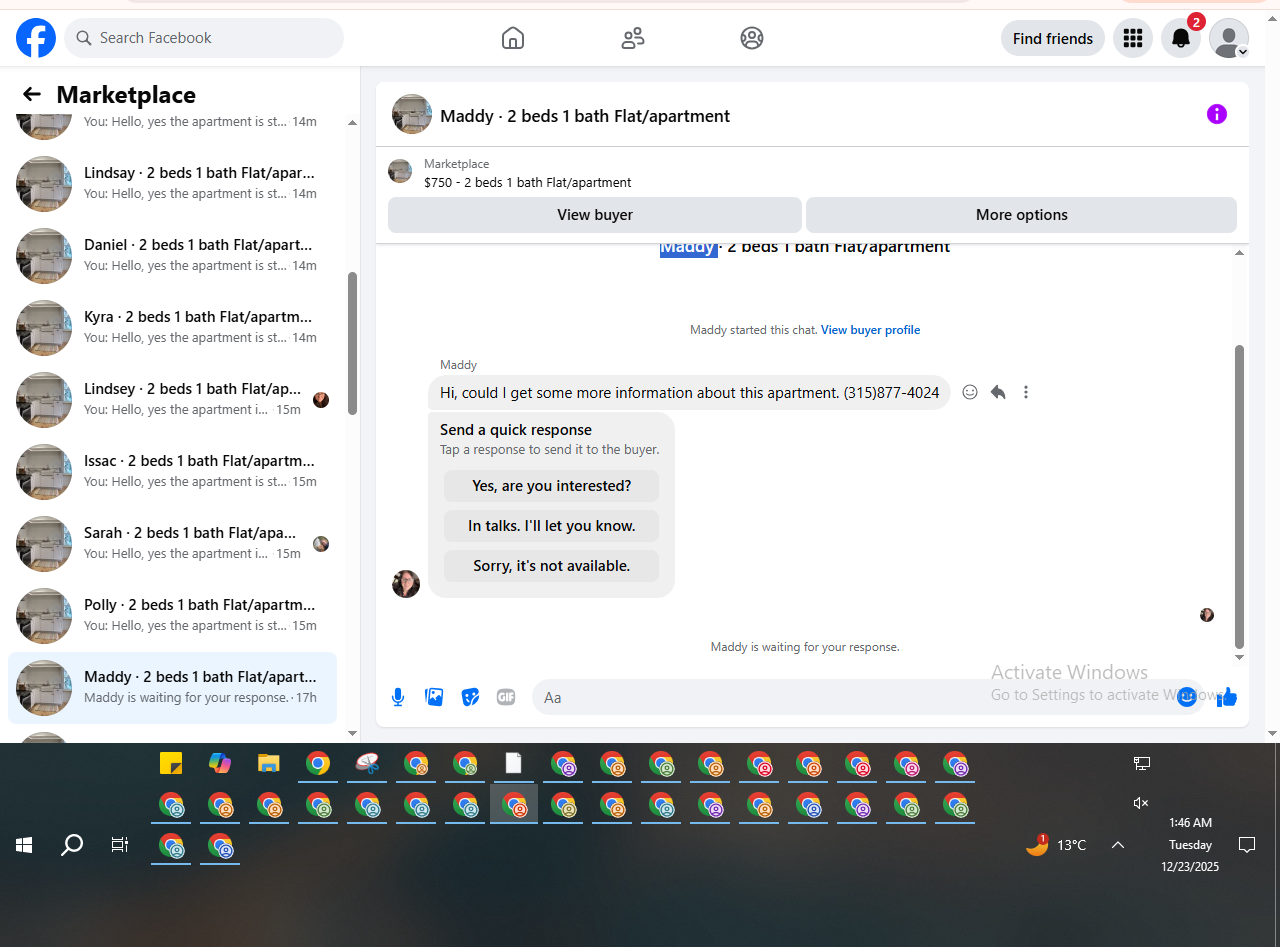Image resolution: width=1280 pixels, height=947 pixels.
Task: Click Maddy's avatar beside the quick responses
Action: coord(406,584)
